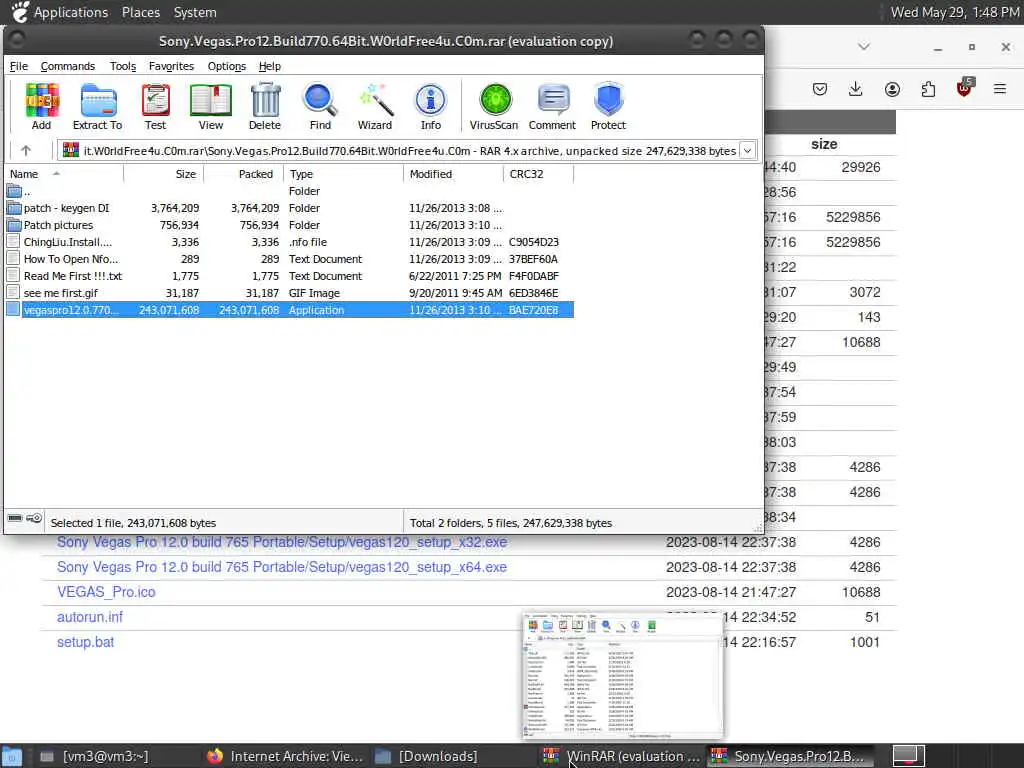Screen dimensions: 1024x768
Task: Open vegas120_setup_x32.exe link
Action: 281,542
